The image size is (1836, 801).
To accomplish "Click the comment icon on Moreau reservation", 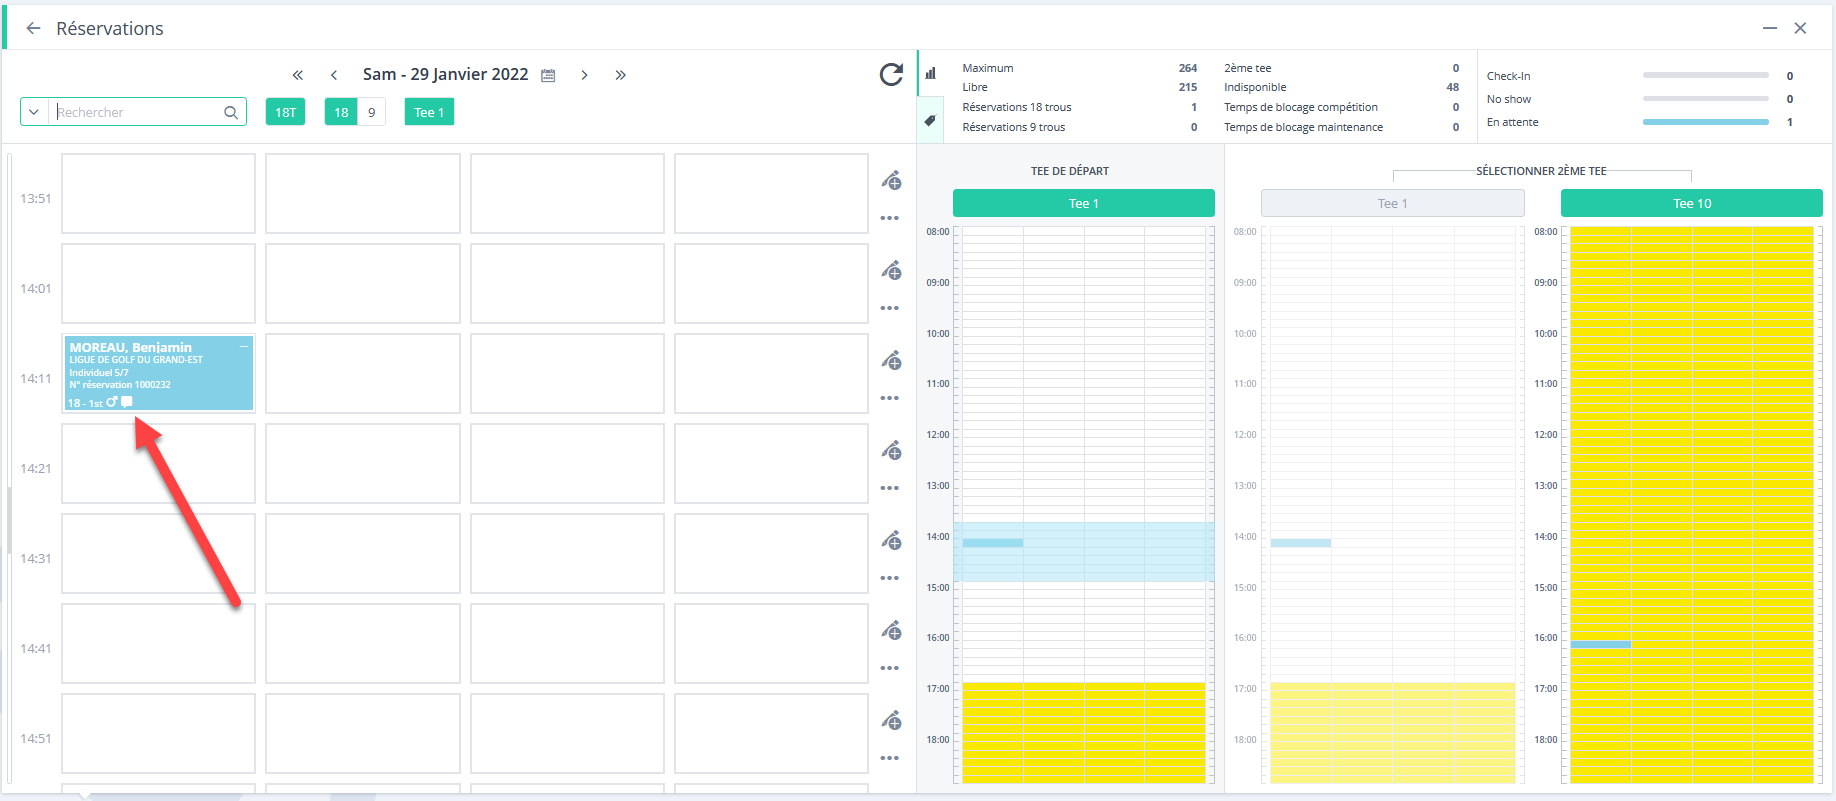I will [x=127, y=402].
